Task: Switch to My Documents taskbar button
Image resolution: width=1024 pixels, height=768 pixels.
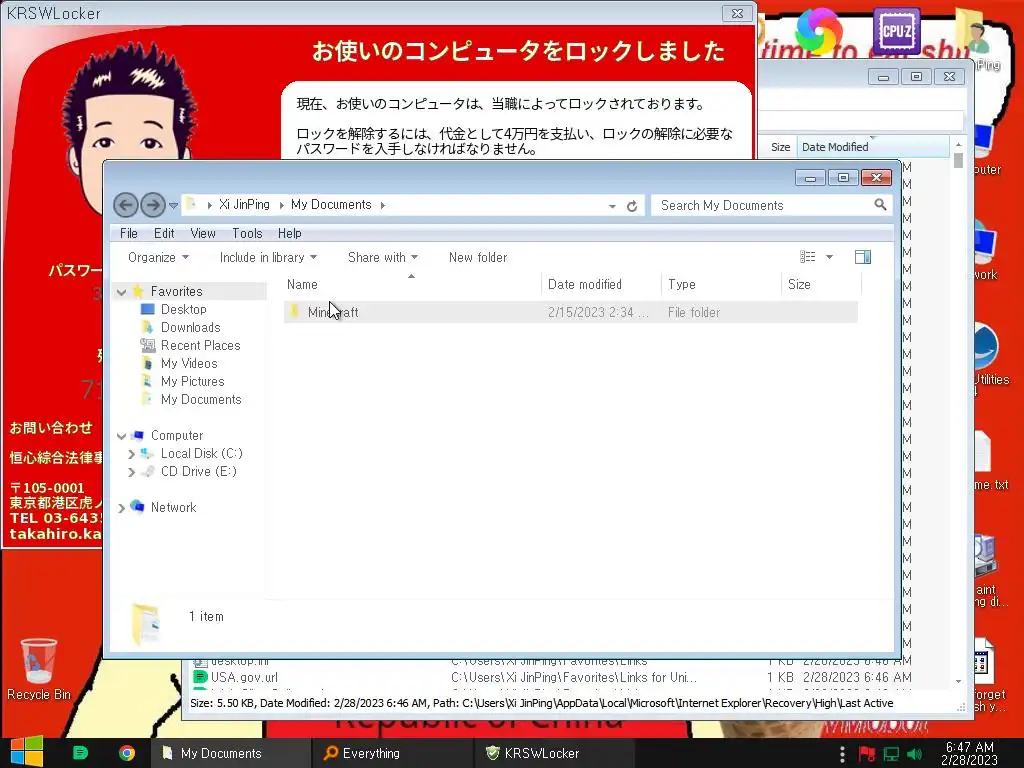Action: (x=231, y=753)
